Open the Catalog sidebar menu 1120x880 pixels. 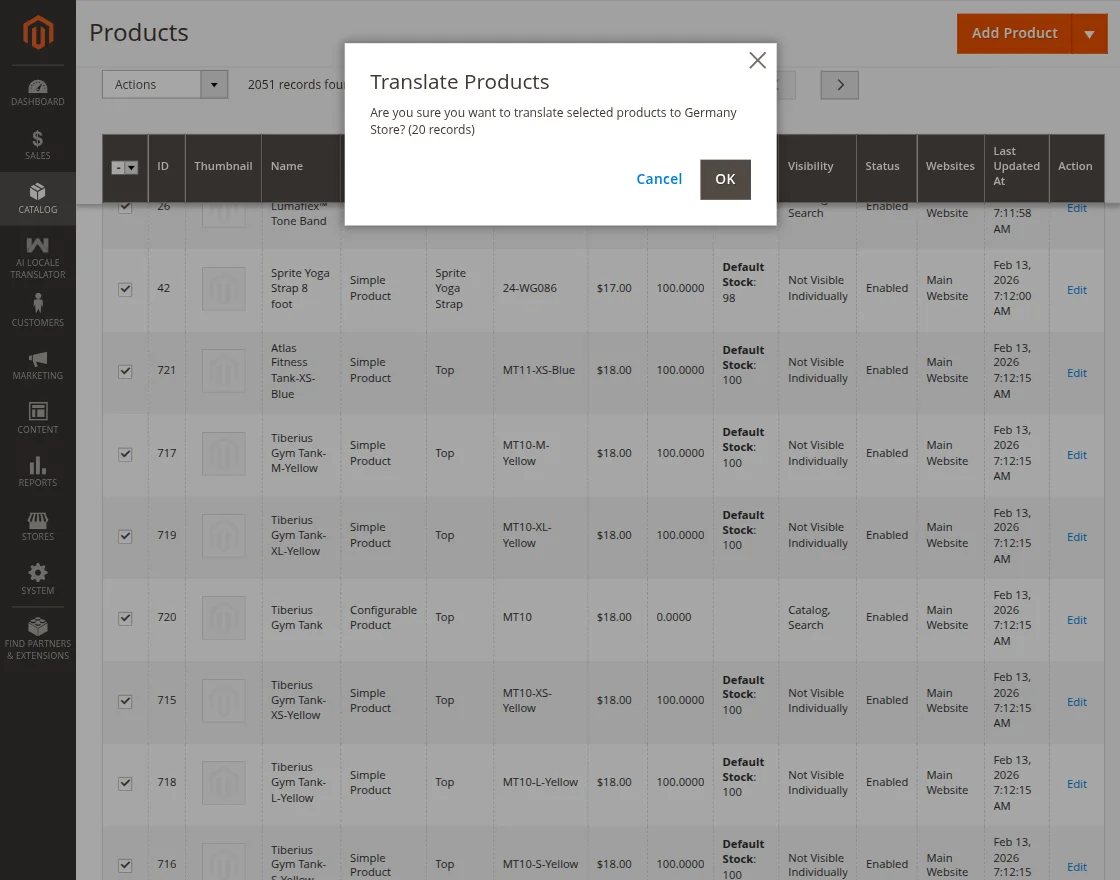38,199
